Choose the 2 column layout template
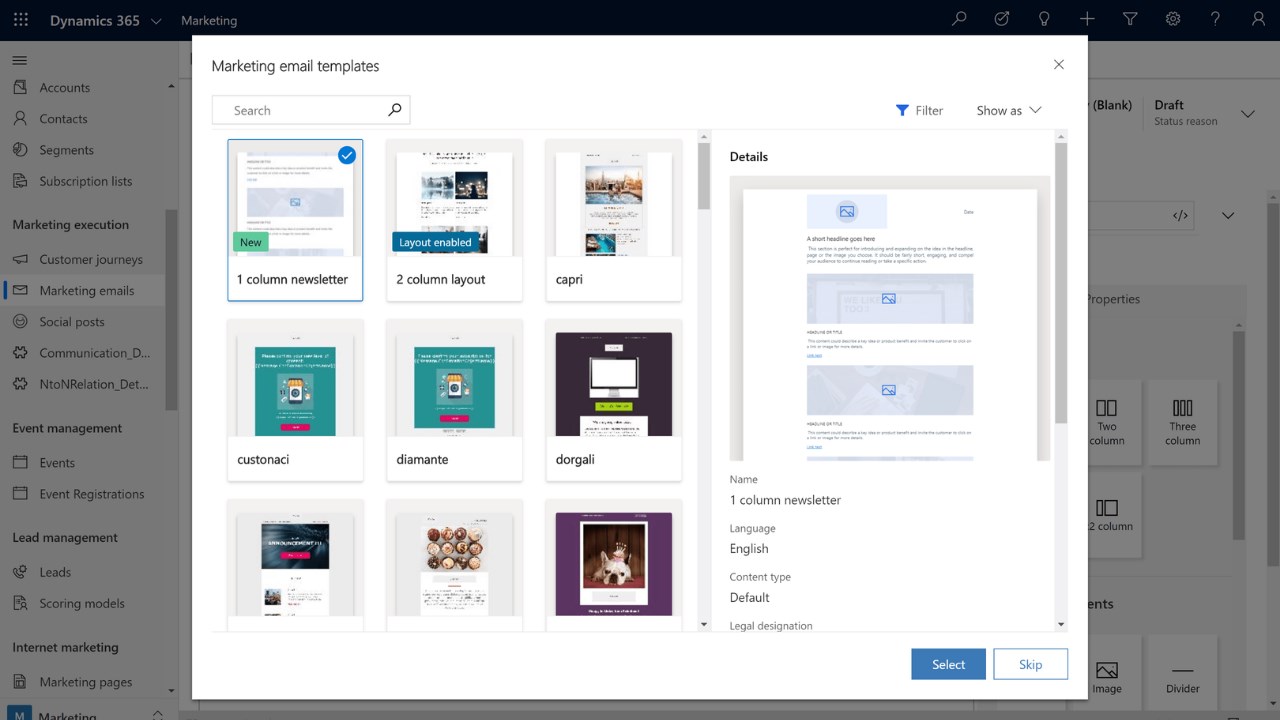 (454, 220)
